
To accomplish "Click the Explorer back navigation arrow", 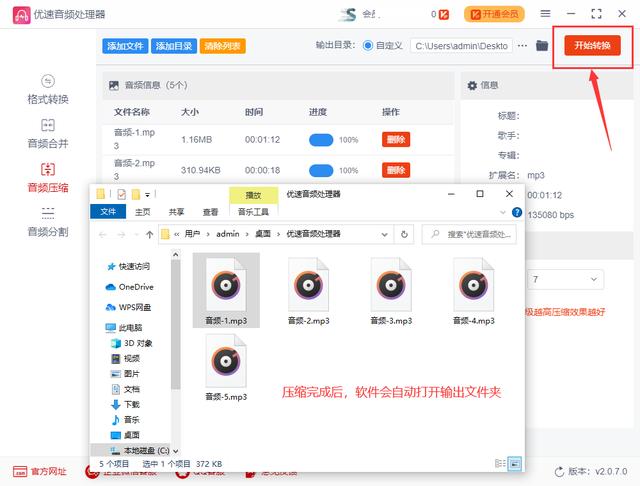I will pos(102,234).
